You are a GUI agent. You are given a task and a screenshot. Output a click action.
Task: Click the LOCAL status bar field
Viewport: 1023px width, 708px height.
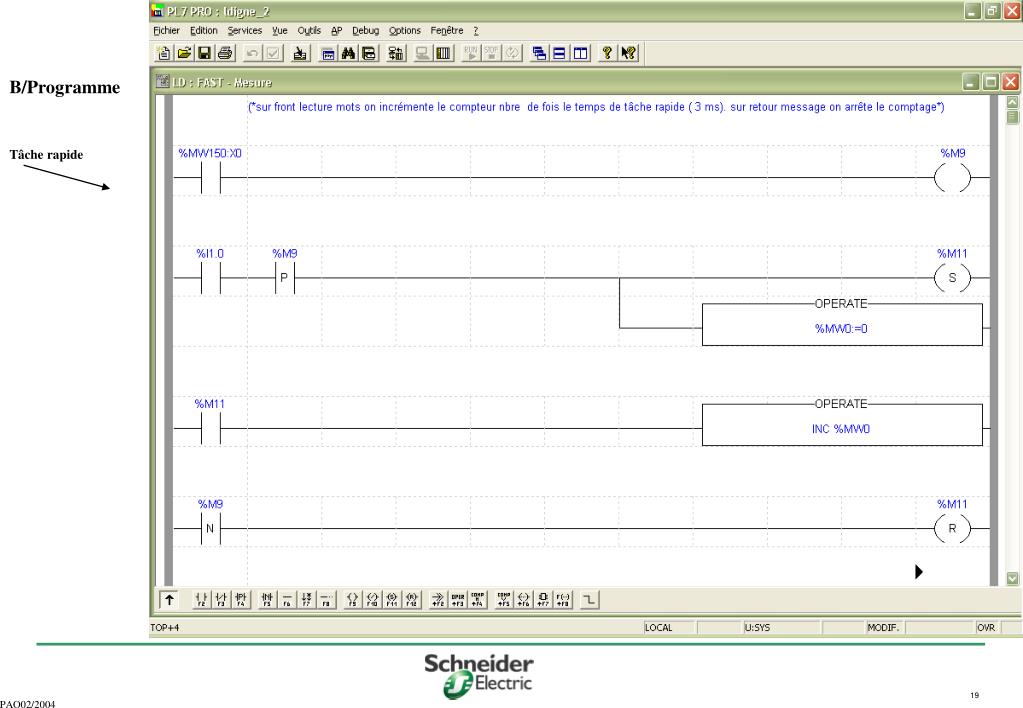[x=669, y=627]
